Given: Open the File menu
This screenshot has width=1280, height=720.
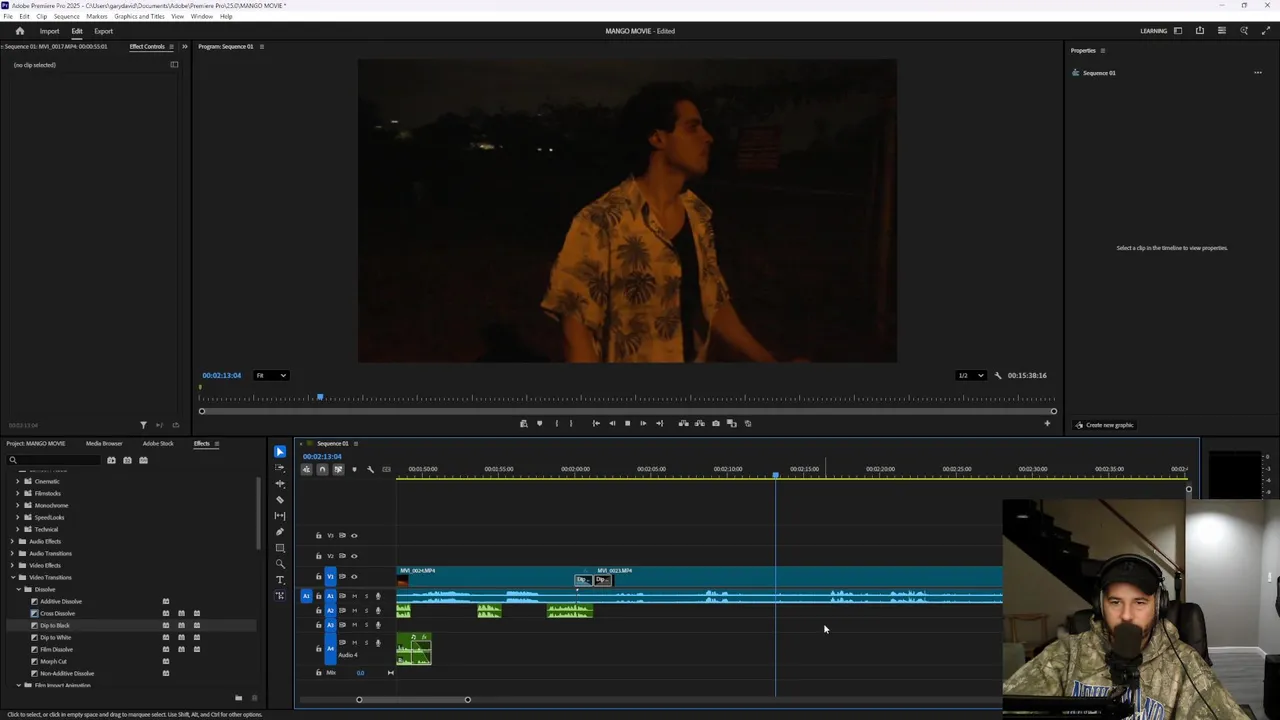Looking at the screenshot, I should [8, 16].
